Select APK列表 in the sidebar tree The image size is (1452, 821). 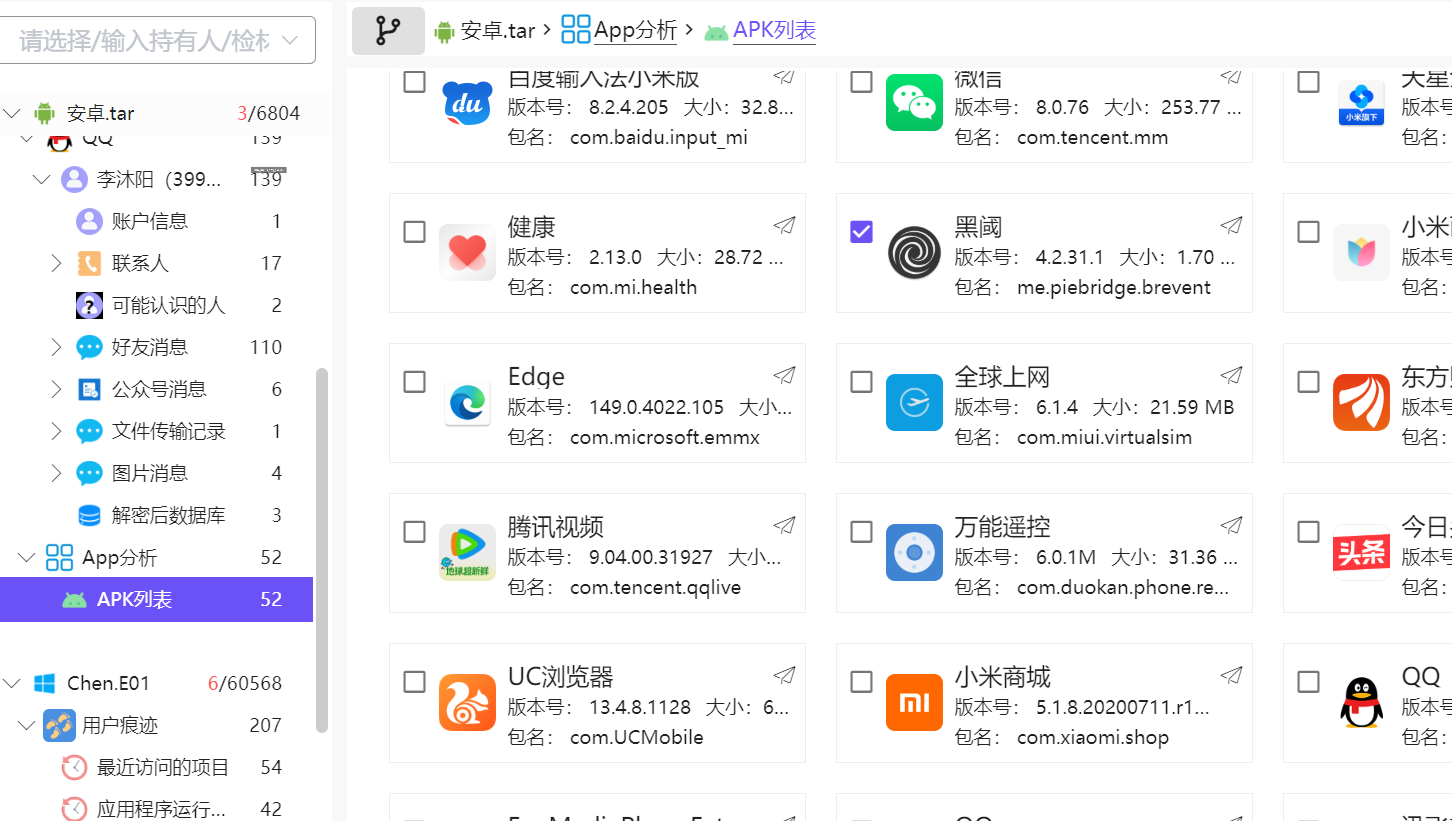tap(156, 599)
